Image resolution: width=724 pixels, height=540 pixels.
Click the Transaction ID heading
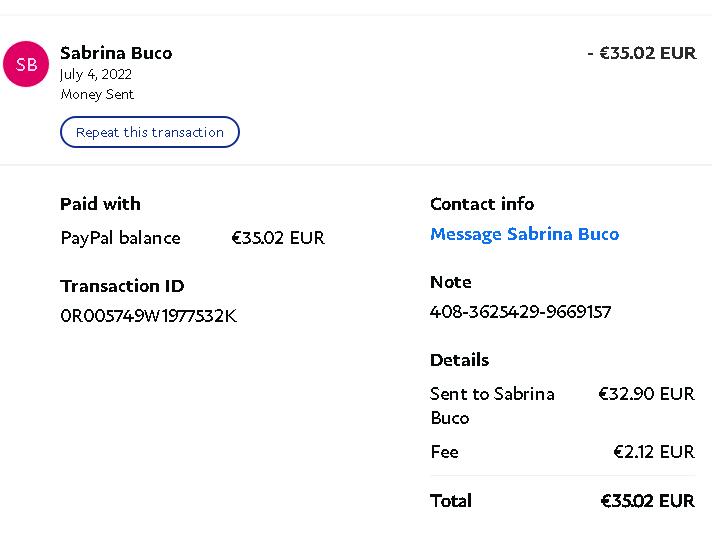[122, 286]
